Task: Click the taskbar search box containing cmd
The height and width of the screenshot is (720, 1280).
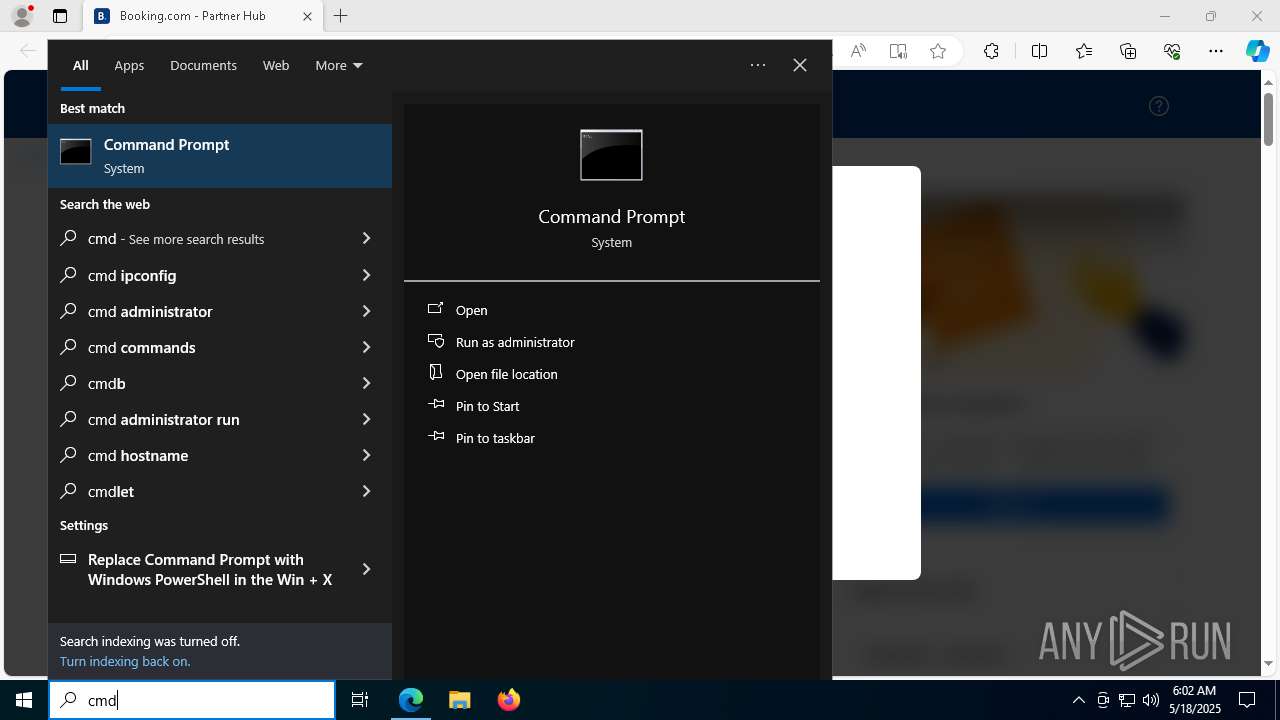Action: [x=192, y=700]
